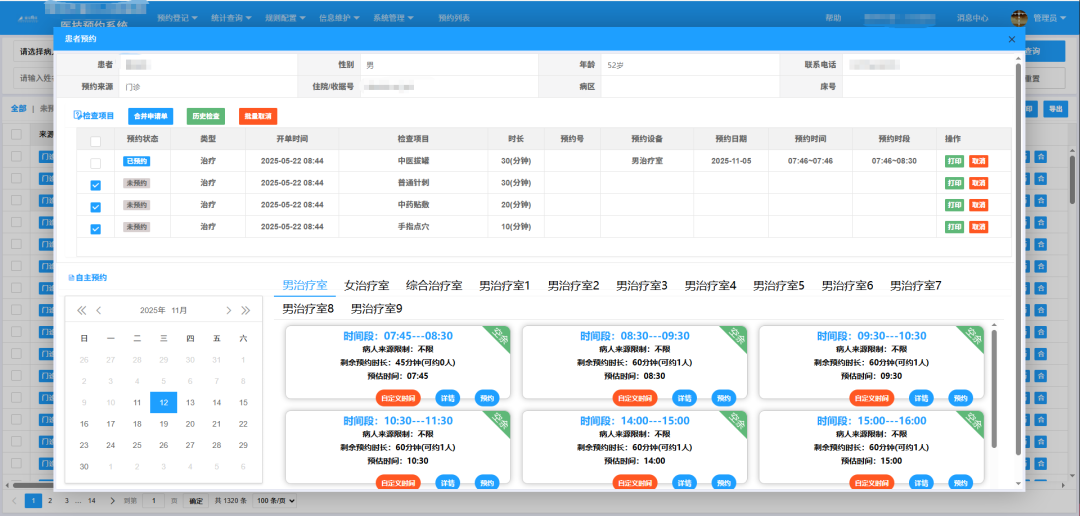The width and height of the screenshot is (1080, 516).
Task: Go to page 2 in pagination
Action: tap(50, 500)
